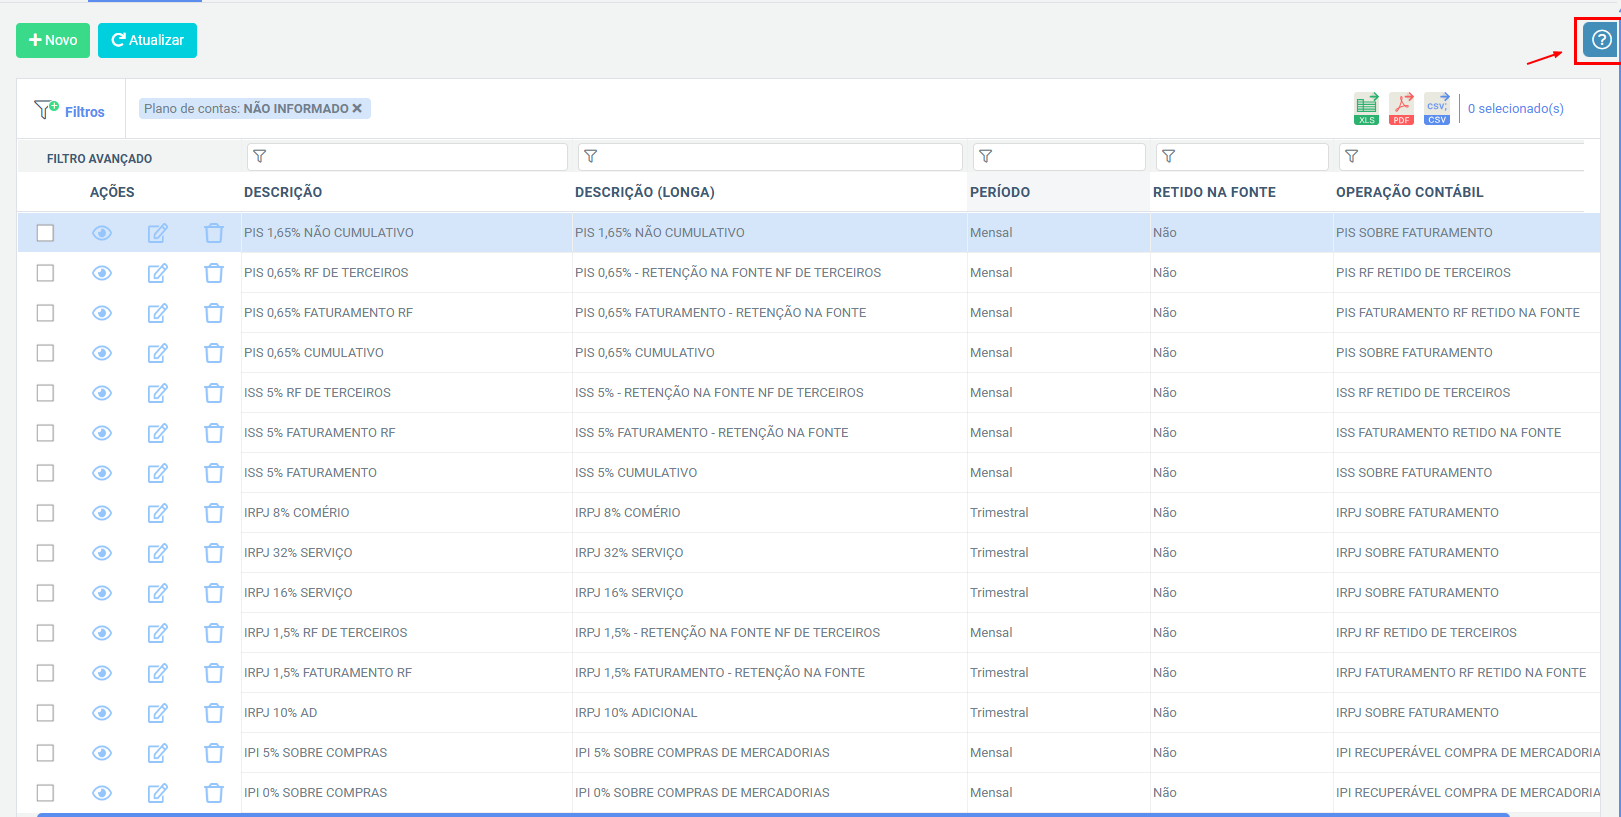Select checkbox for PIS 0,65% RF DE TERCEIROS
Screen dimensions: 1621x817
click(45, 273)
